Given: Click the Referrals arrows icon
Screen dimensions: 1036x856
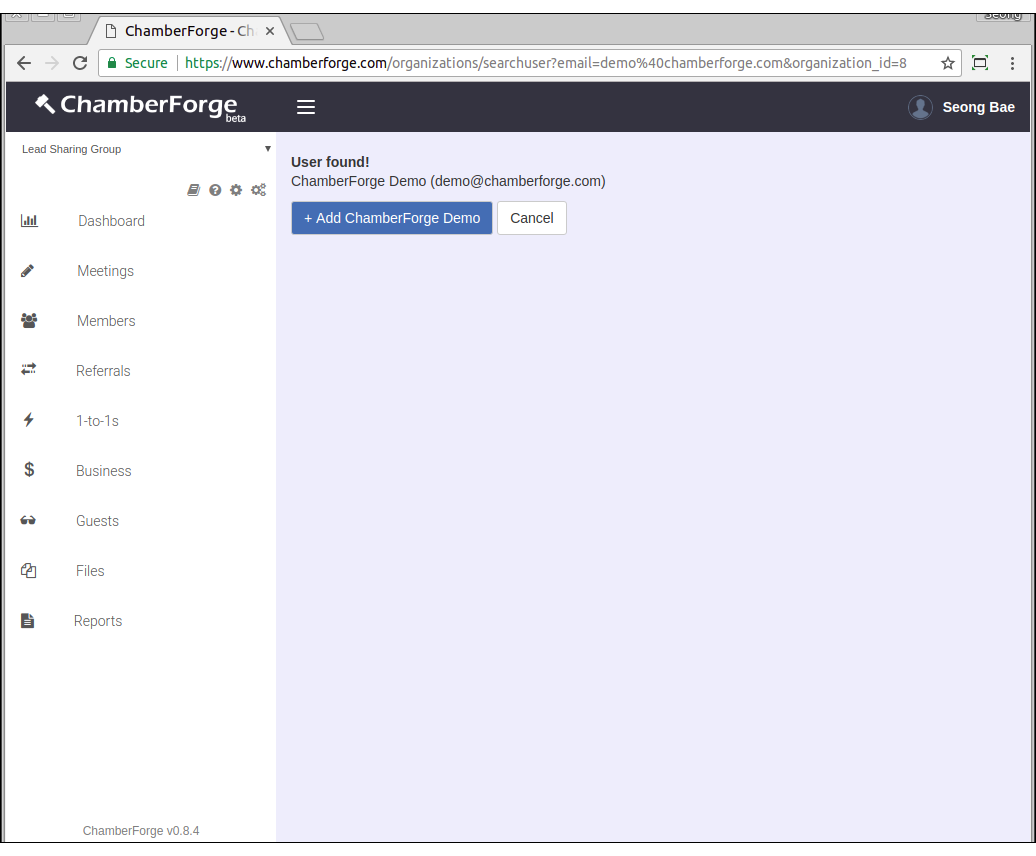Looking at the screenshot, I should (x=28, y=370).
